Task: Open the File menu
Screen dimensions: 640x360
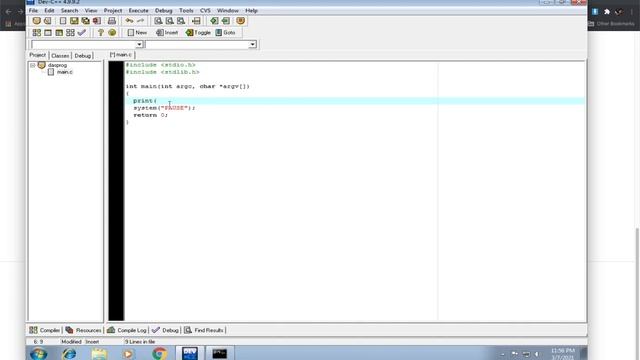Action: pyautogui.click(x=33, y=11)
